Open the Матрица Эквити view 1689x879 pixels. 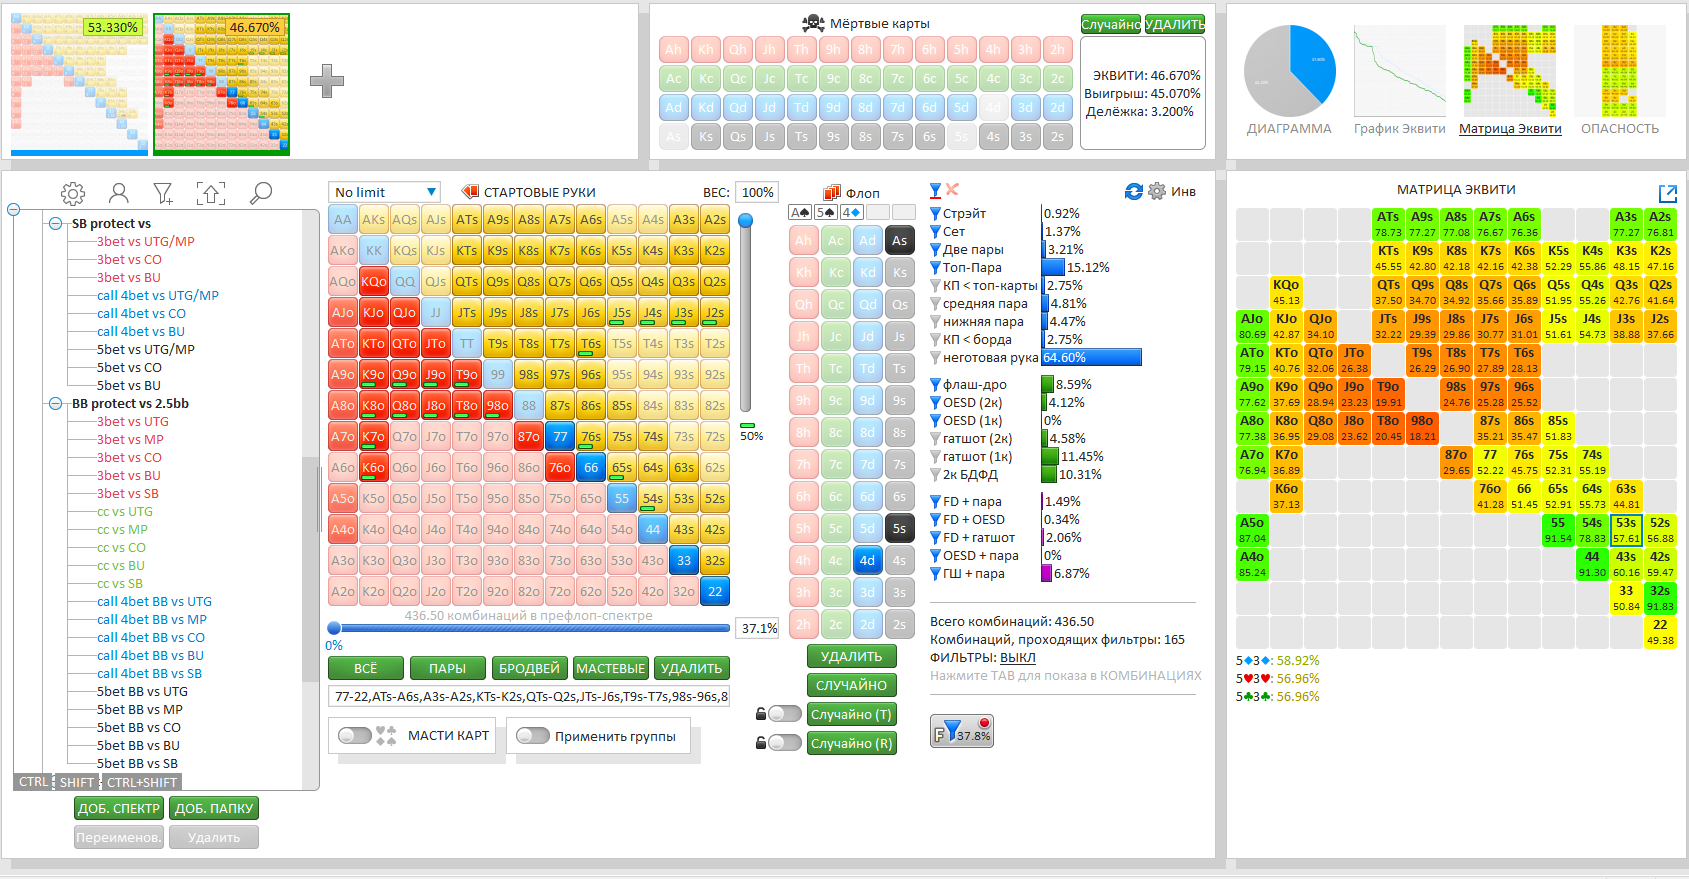point(1510,80)
